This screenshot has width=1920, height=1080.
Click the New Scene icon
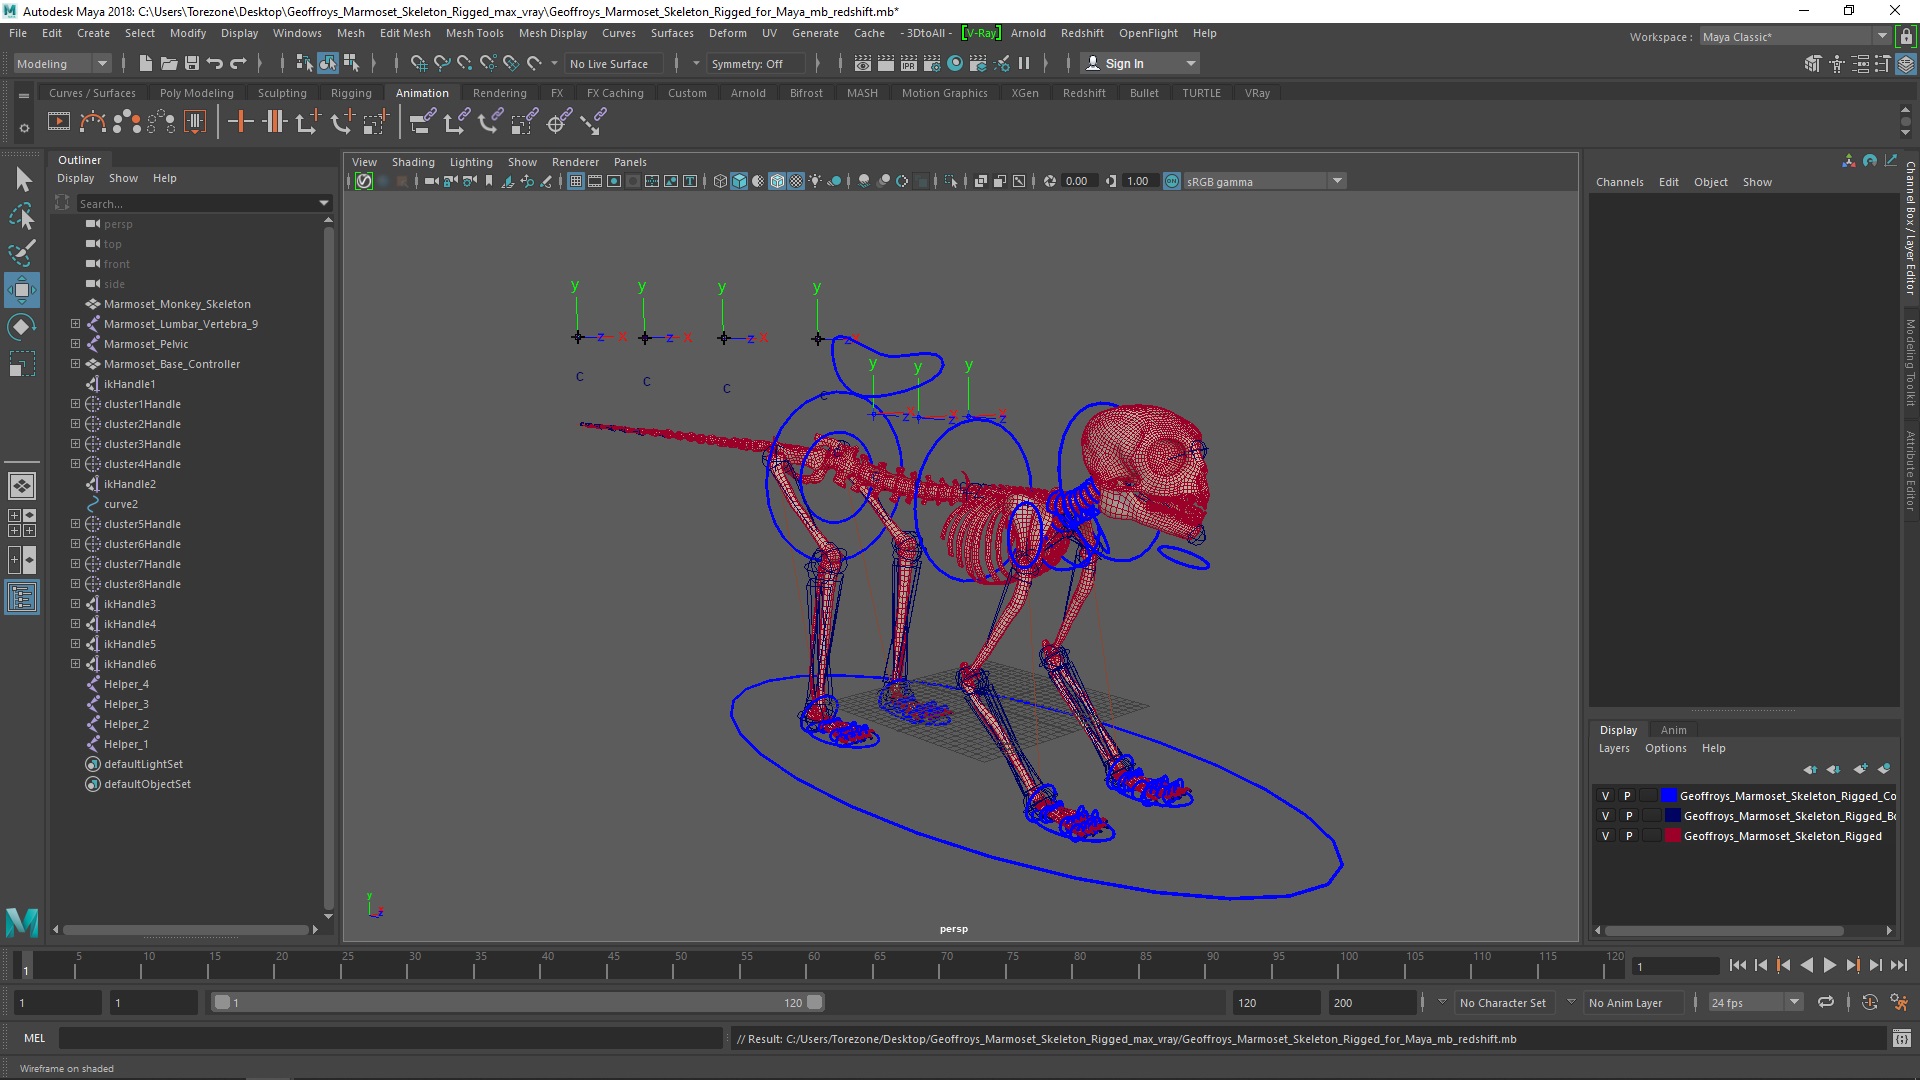pos(145,63)
